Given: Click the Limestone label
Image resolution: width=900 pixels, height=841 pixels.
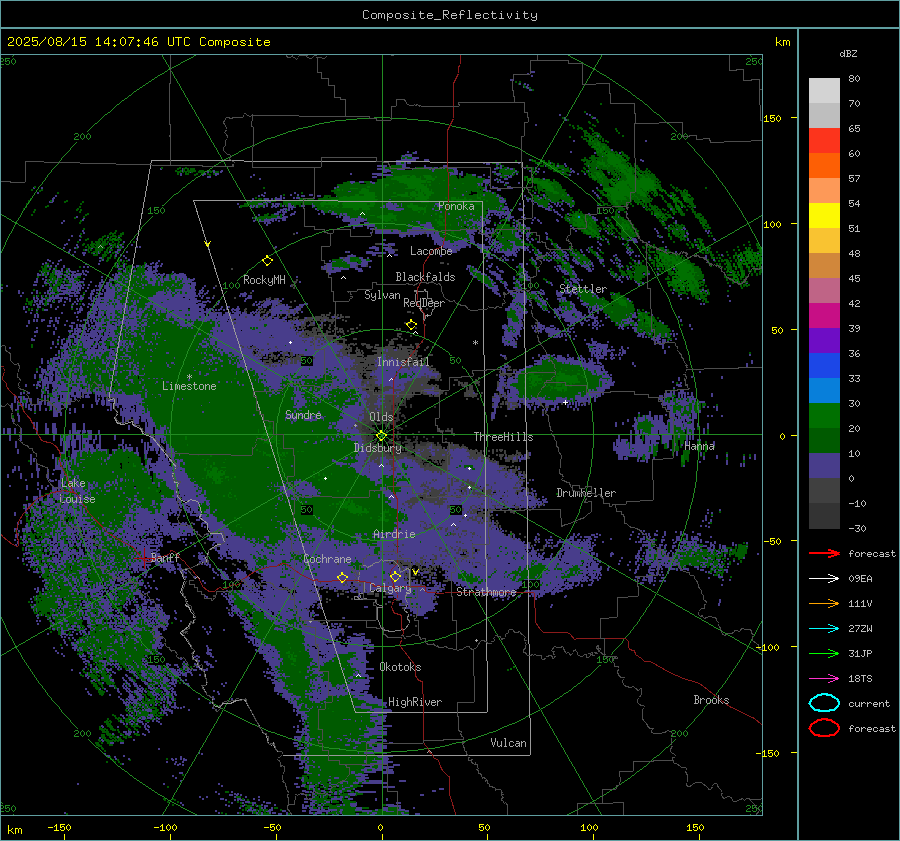Looking at the screenshot, I should [189, 386].
